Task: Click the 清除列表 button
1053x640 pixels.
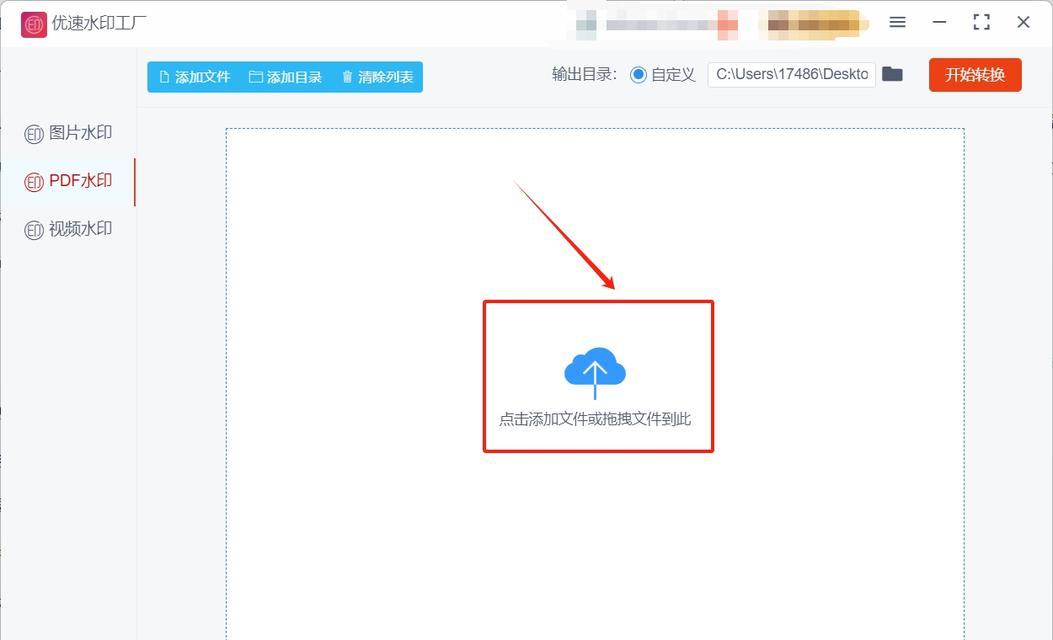Action: [x=377, y=77]
